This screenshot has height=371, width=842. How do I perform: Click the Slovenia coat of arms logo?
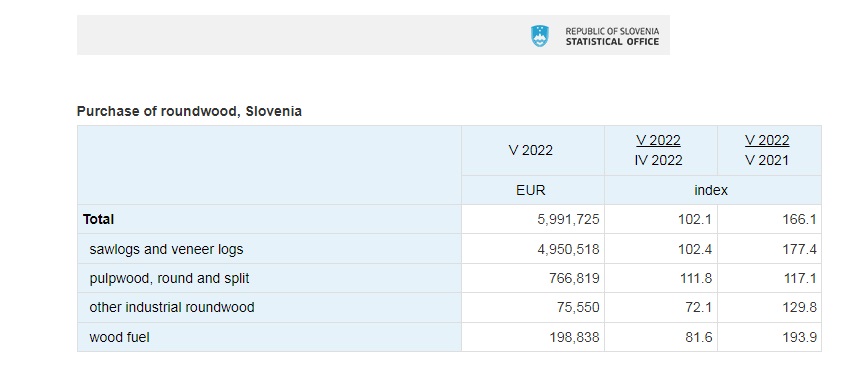coord(540,36)
